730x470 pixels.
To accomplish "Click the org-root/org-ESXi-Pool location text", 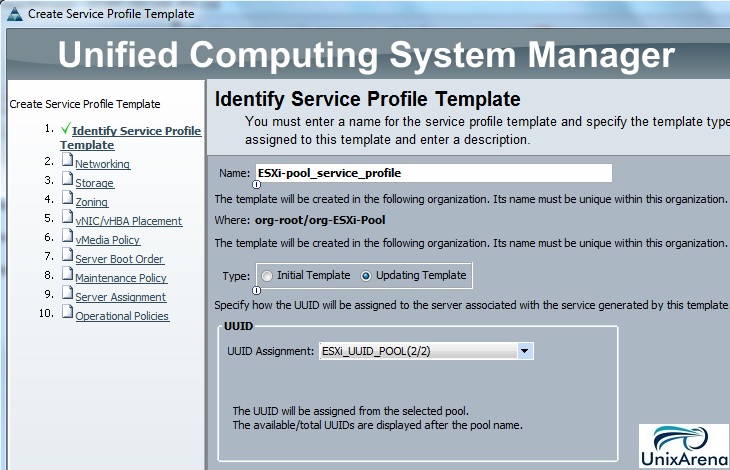I will click(320, 220).
